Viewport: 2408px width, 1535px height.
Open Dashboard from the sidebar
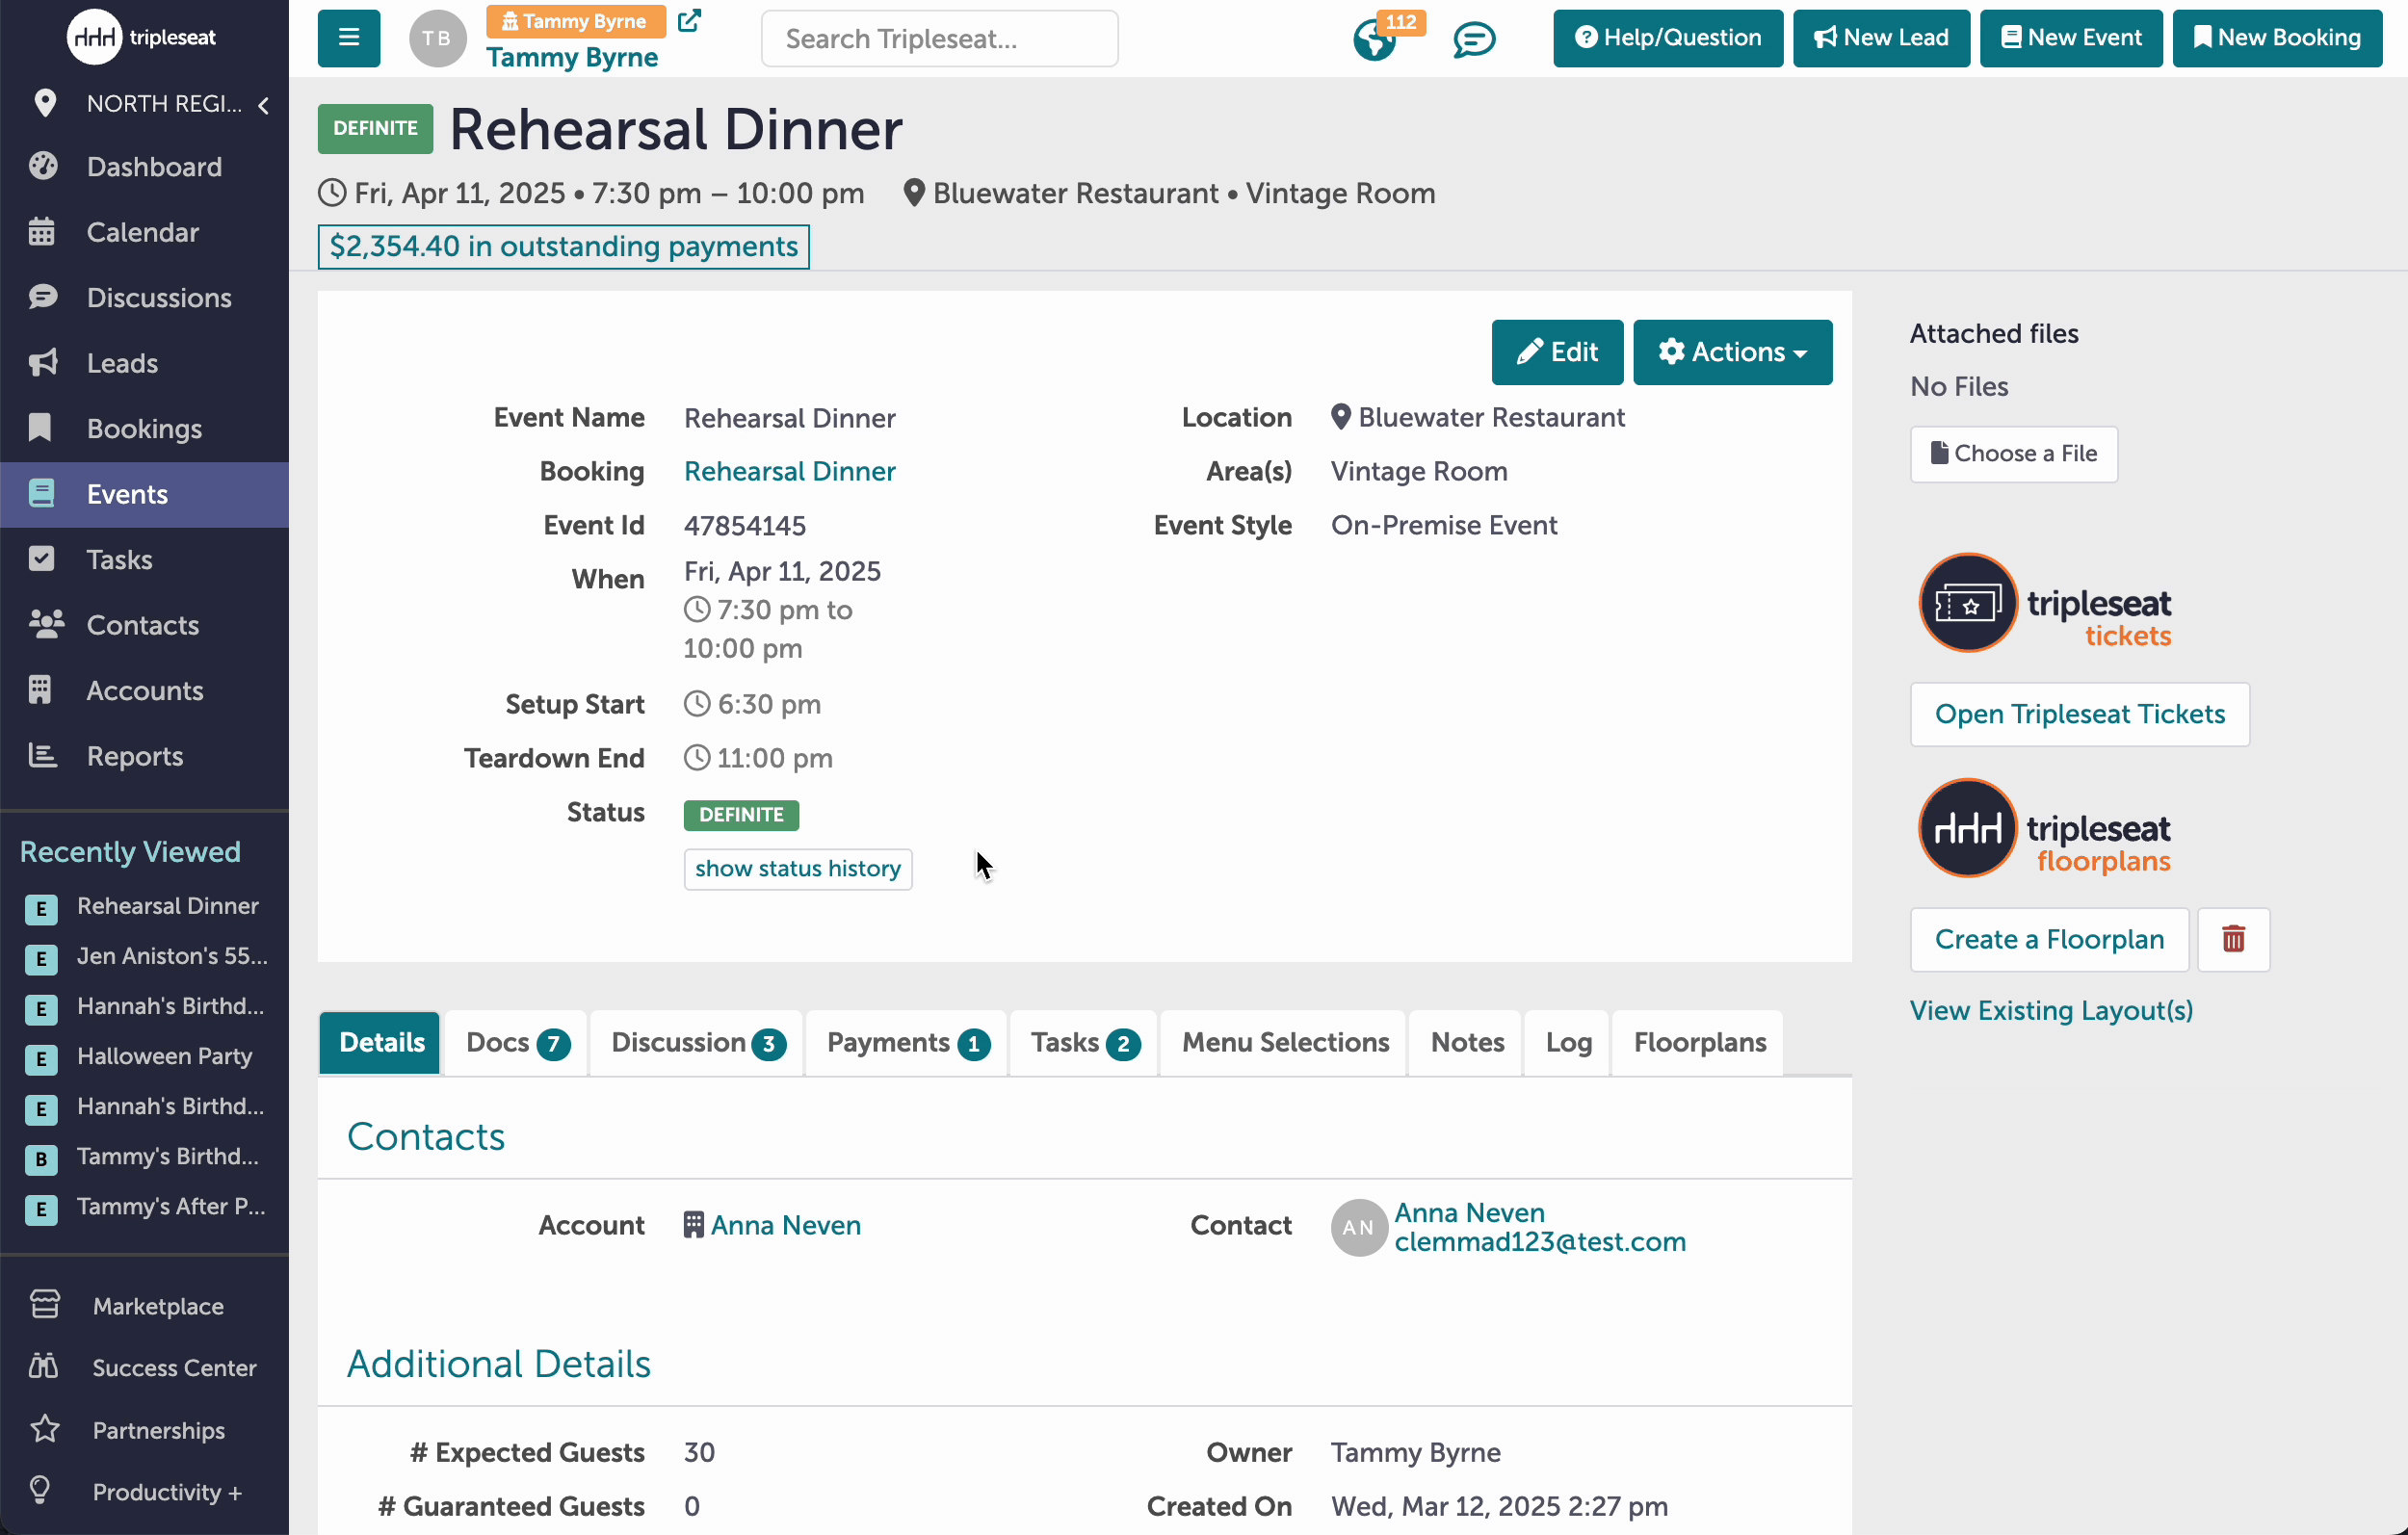(153, 167)
